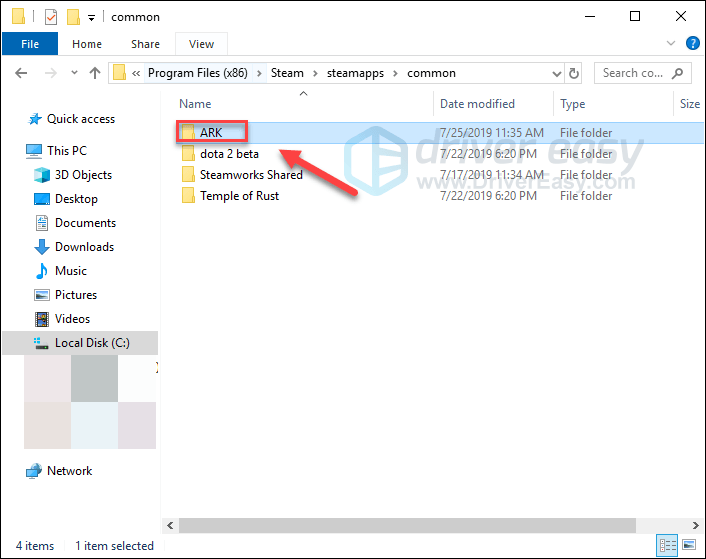Refresh the common folder view
Screen dimensions: 706x559
pyautogui.click(x=574, y=73)
